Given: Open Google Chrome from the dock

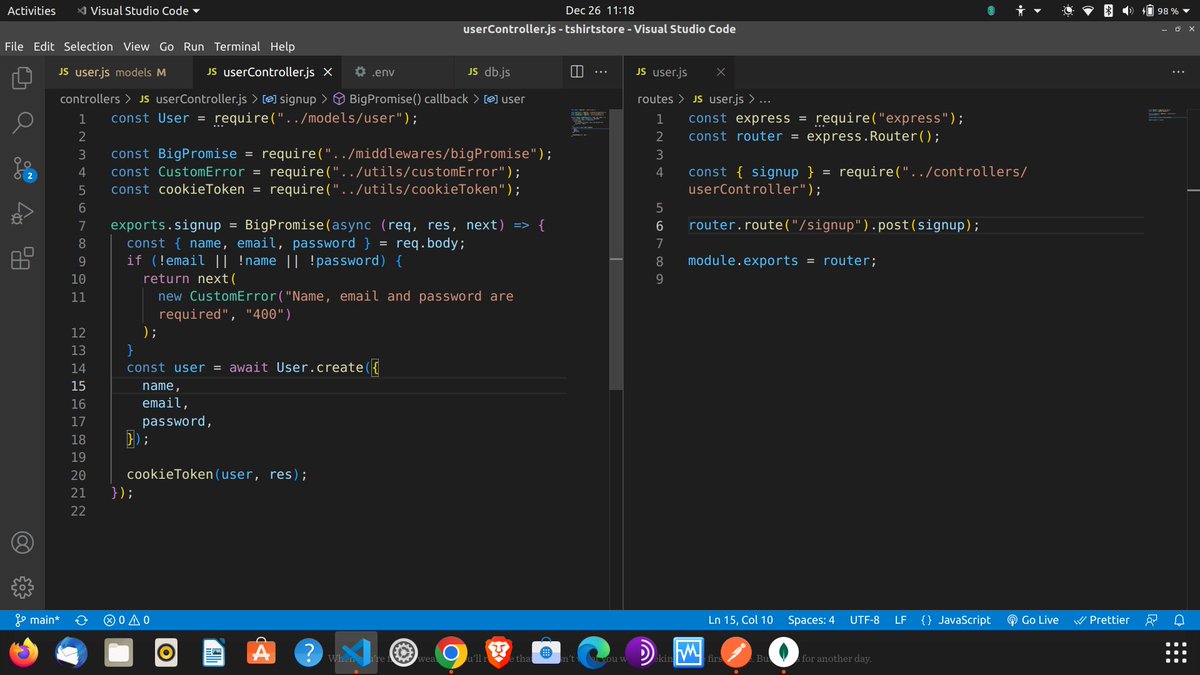Looking at the screenshot, I should pyautogui.click(x=451, y=653).
